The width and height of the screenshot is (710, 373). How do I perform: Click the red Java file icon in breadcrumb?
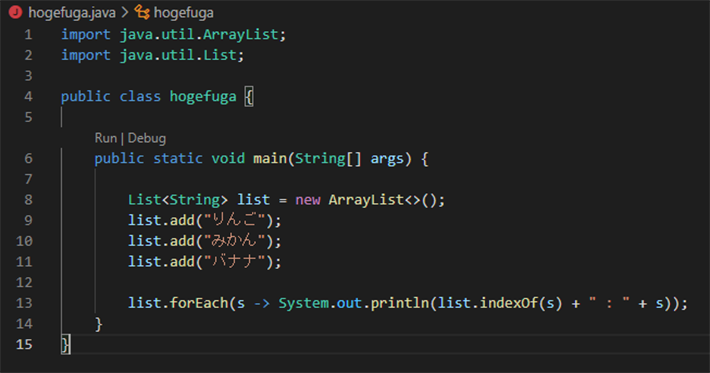15,13
